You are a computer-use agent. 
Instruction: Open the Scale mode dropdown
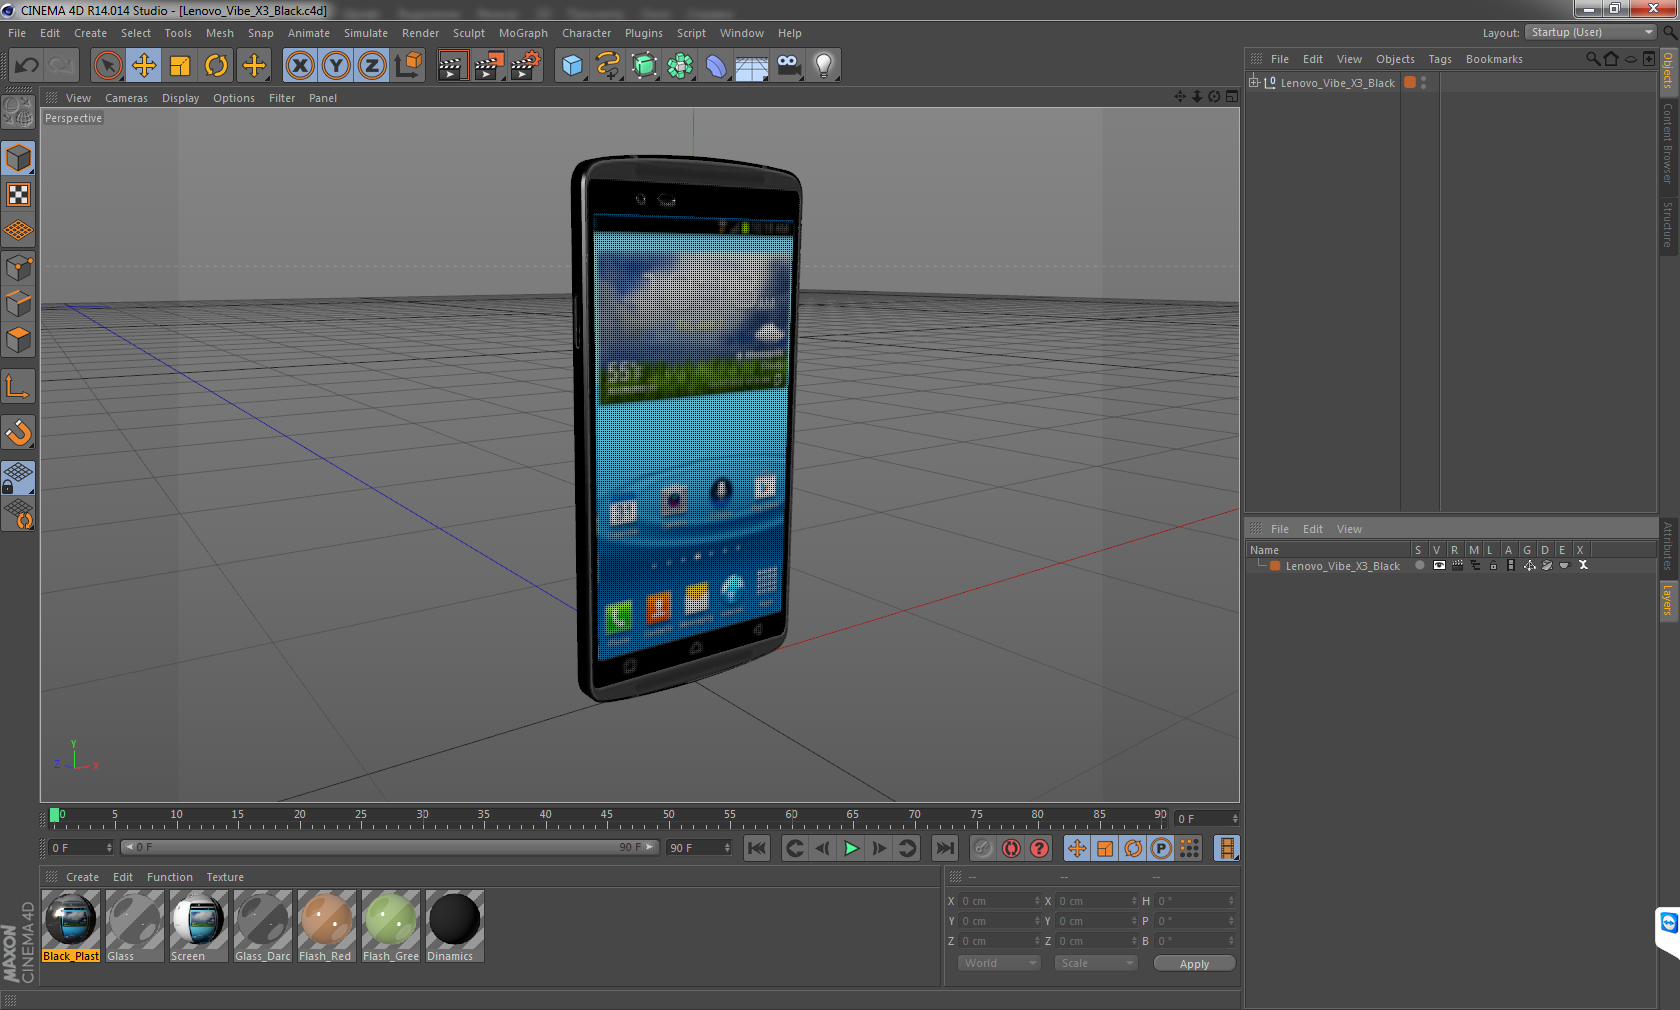[x=1096, y=963]
